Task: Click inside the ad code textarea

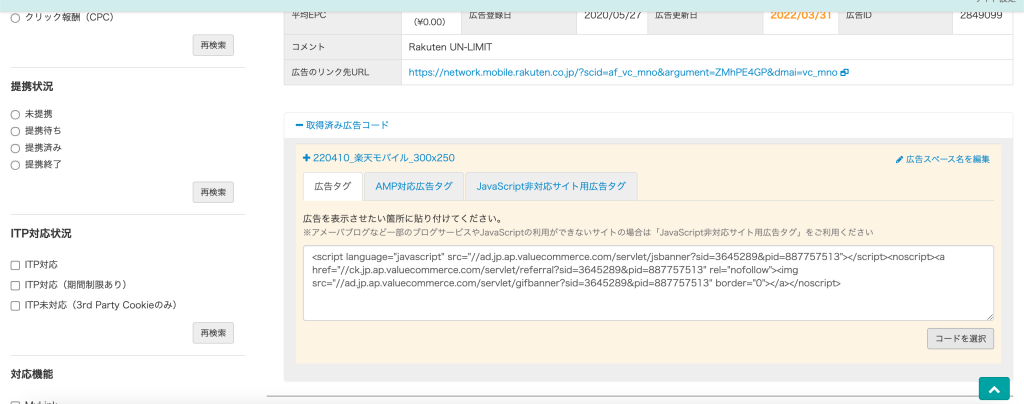Action: (x=648, y=283)
